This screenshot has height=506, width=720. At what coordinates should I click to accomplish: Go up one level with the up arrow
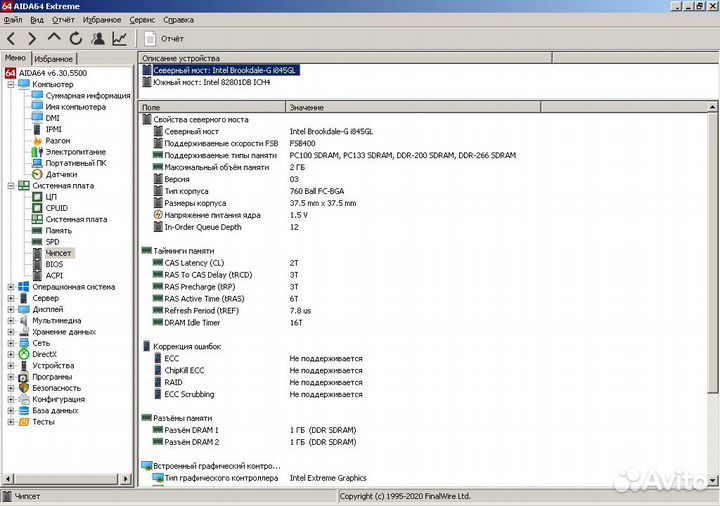pyautogui.click(x=54, y=38)
